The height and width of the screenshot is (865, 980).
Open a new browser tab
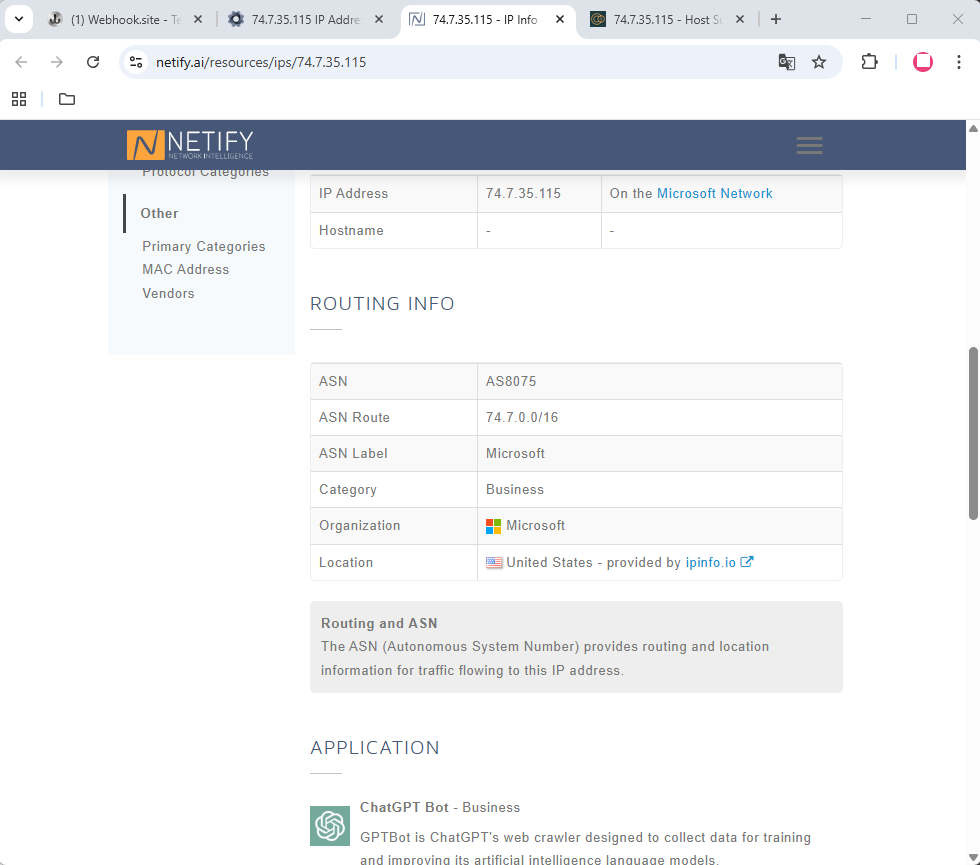pos(776,19)
